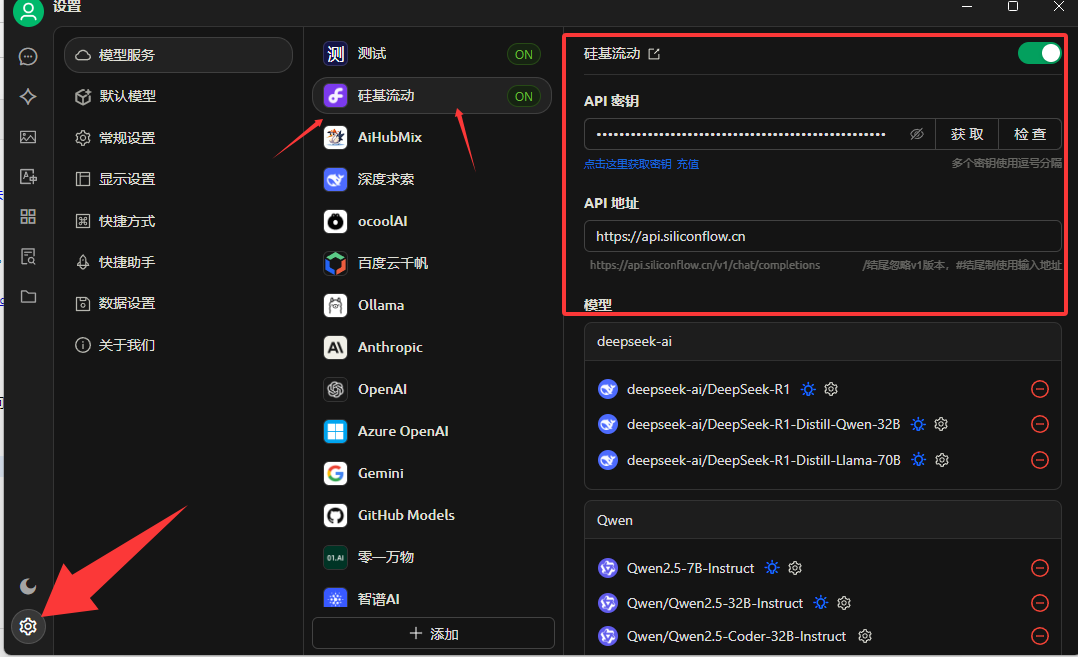This screenshot has height=657, width=1078.
Task: Select 快捷助手 settings section
Action: (x=179, y=262)
